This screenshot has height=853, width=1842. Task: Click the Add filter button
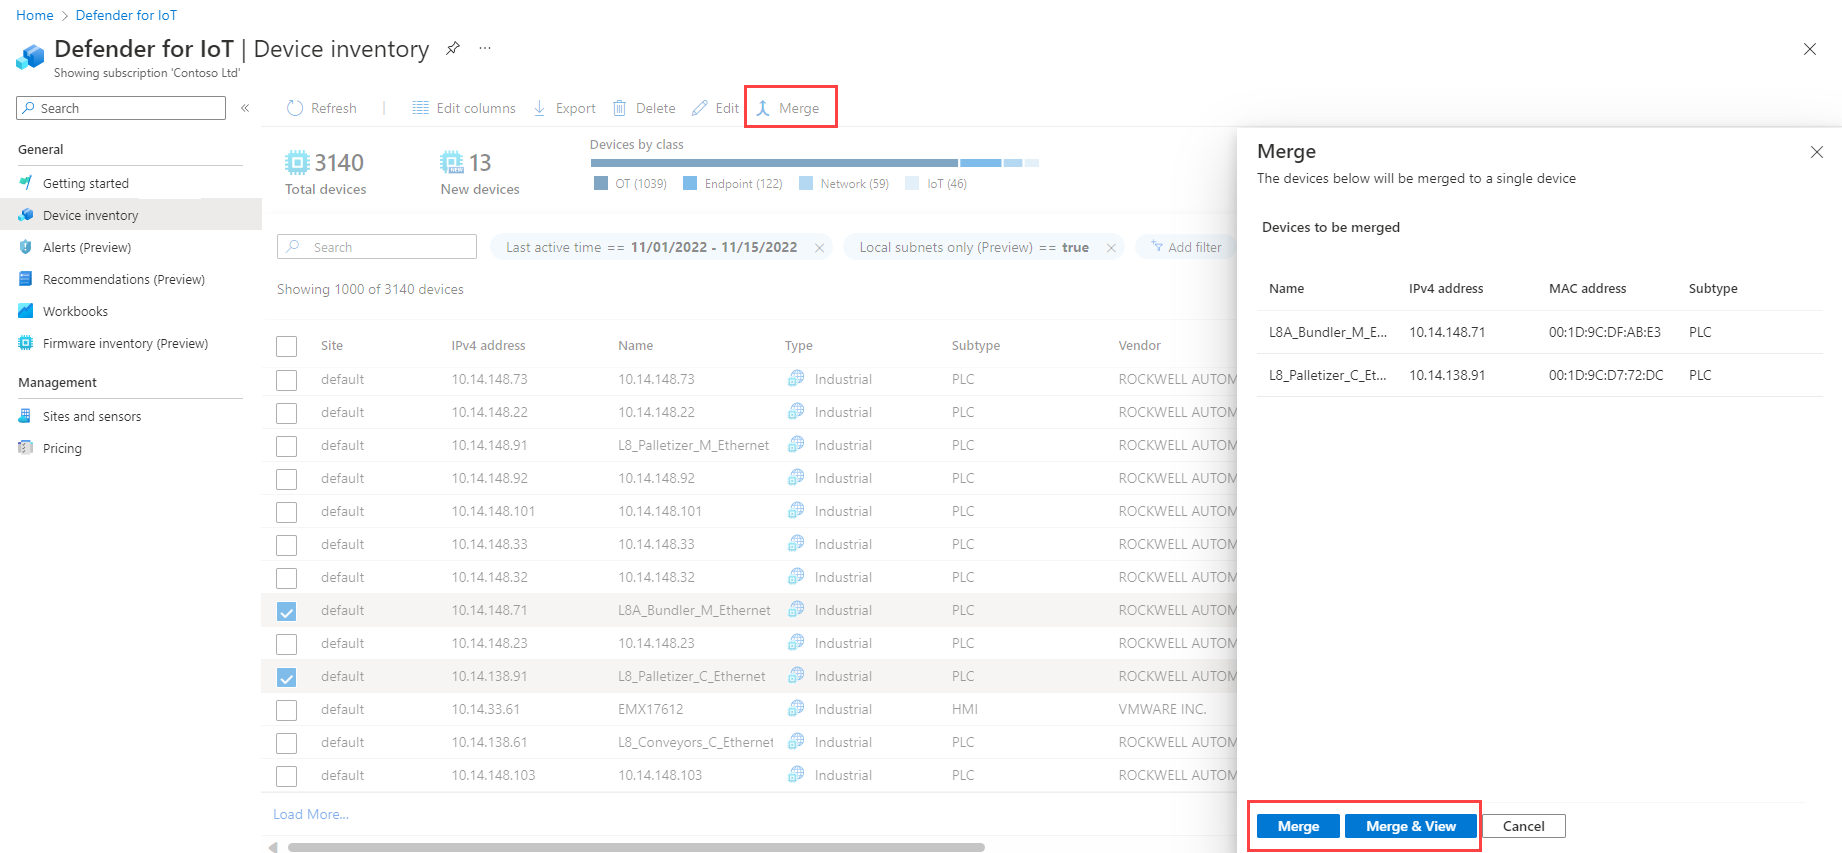point(1186,247)
